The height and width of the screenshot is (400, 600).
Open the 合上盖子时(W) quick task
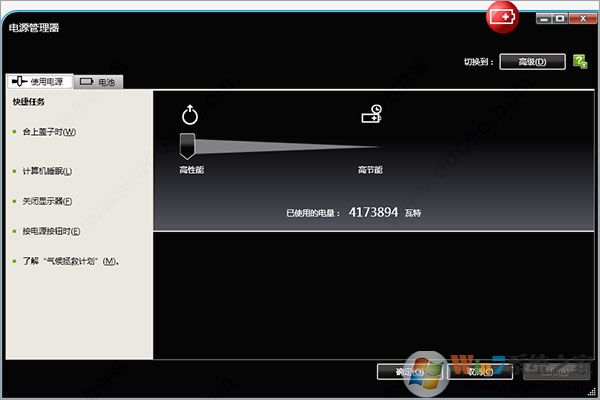[x=49, y=132]
